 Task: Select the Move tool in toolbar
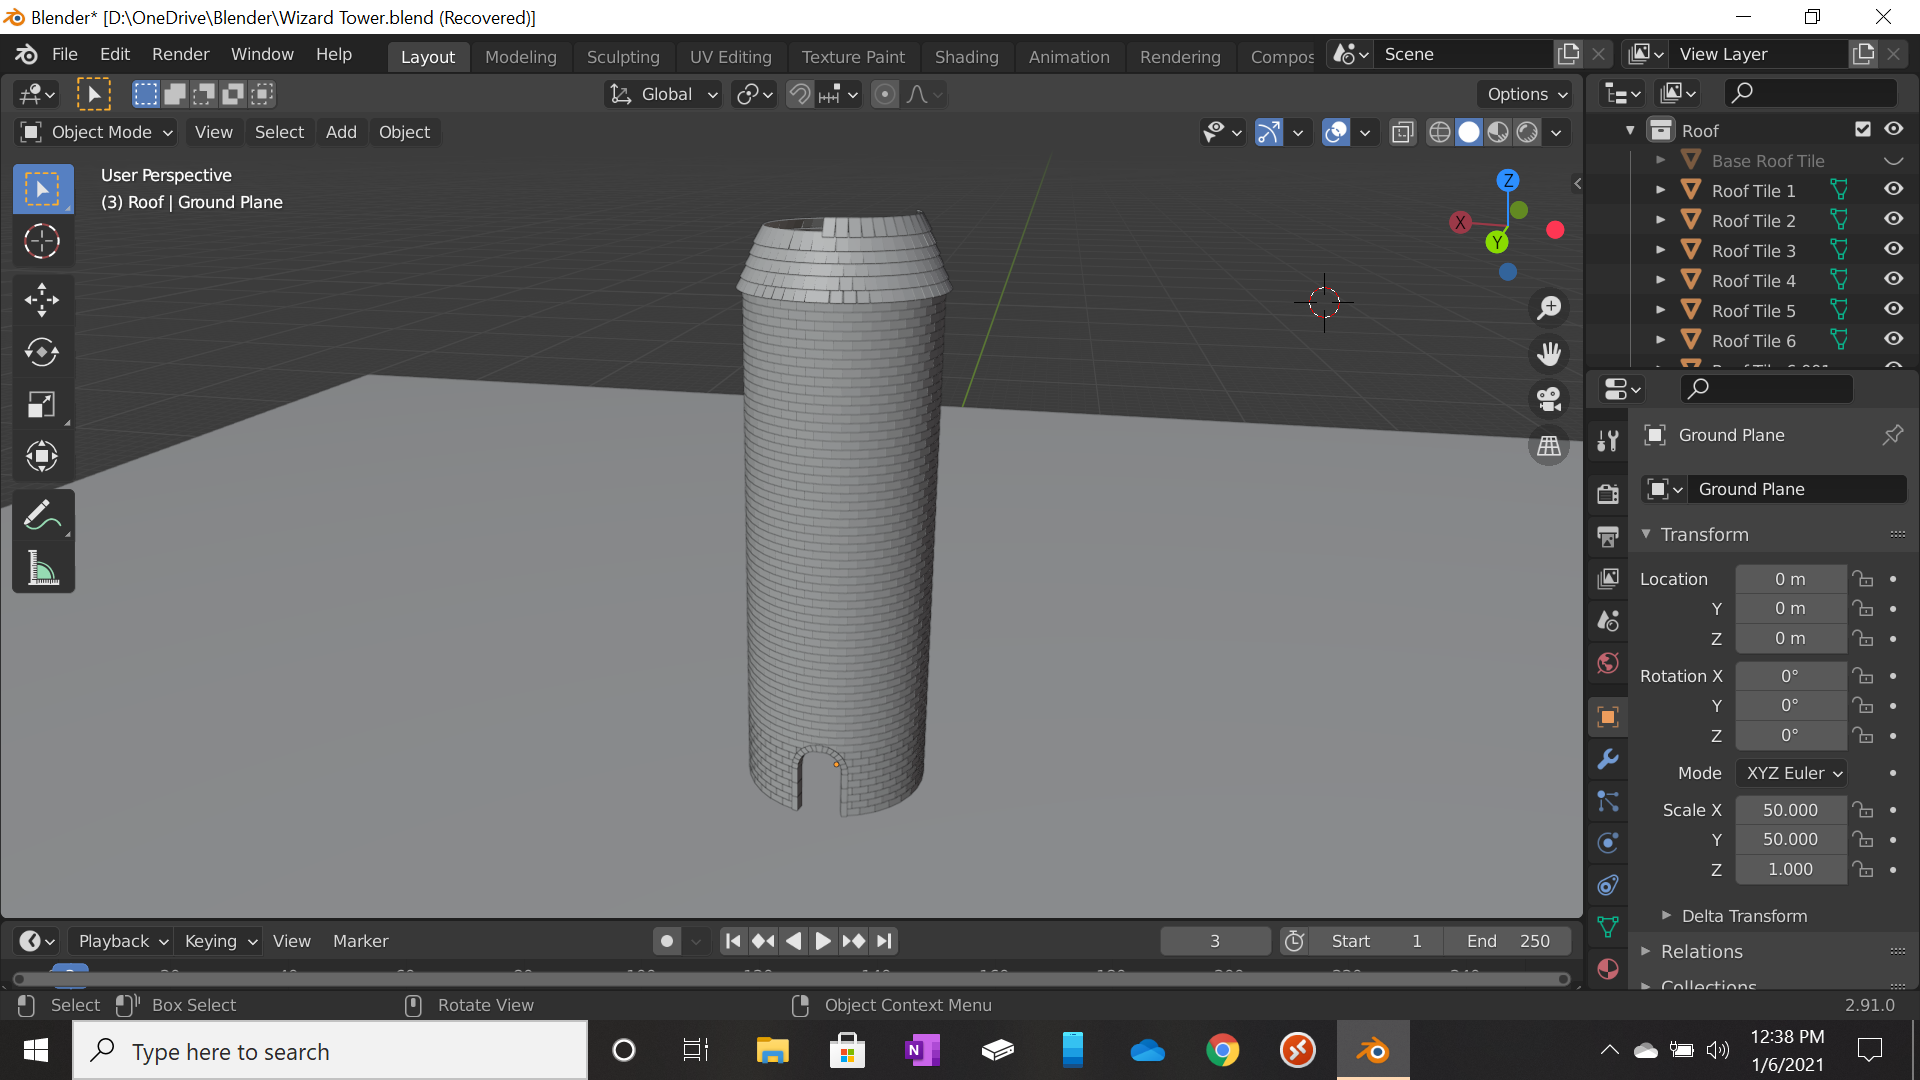pos(42,299)
